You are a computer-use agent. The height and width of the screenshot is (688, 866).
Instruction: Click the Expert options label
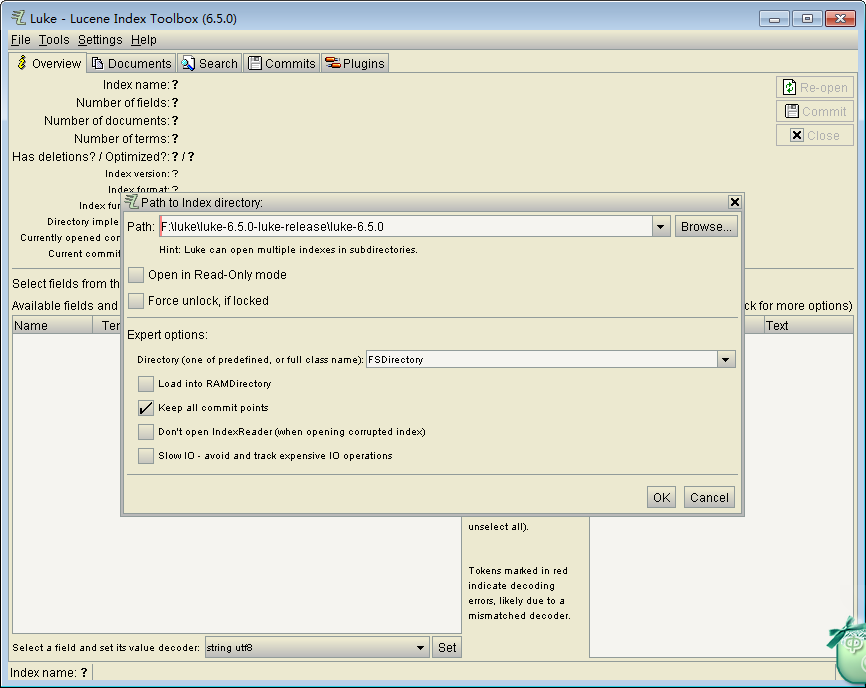click(x=167, y=335)
